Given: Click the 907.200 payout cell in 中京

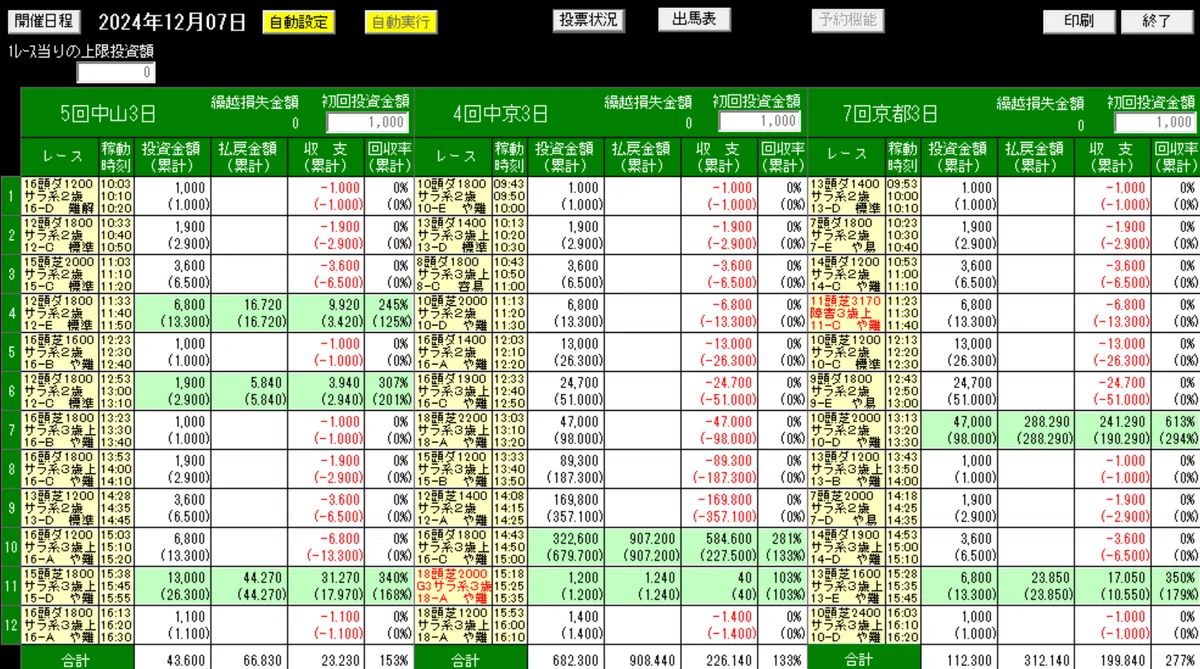Looking at the screenshot, I should tap(643, 546).
